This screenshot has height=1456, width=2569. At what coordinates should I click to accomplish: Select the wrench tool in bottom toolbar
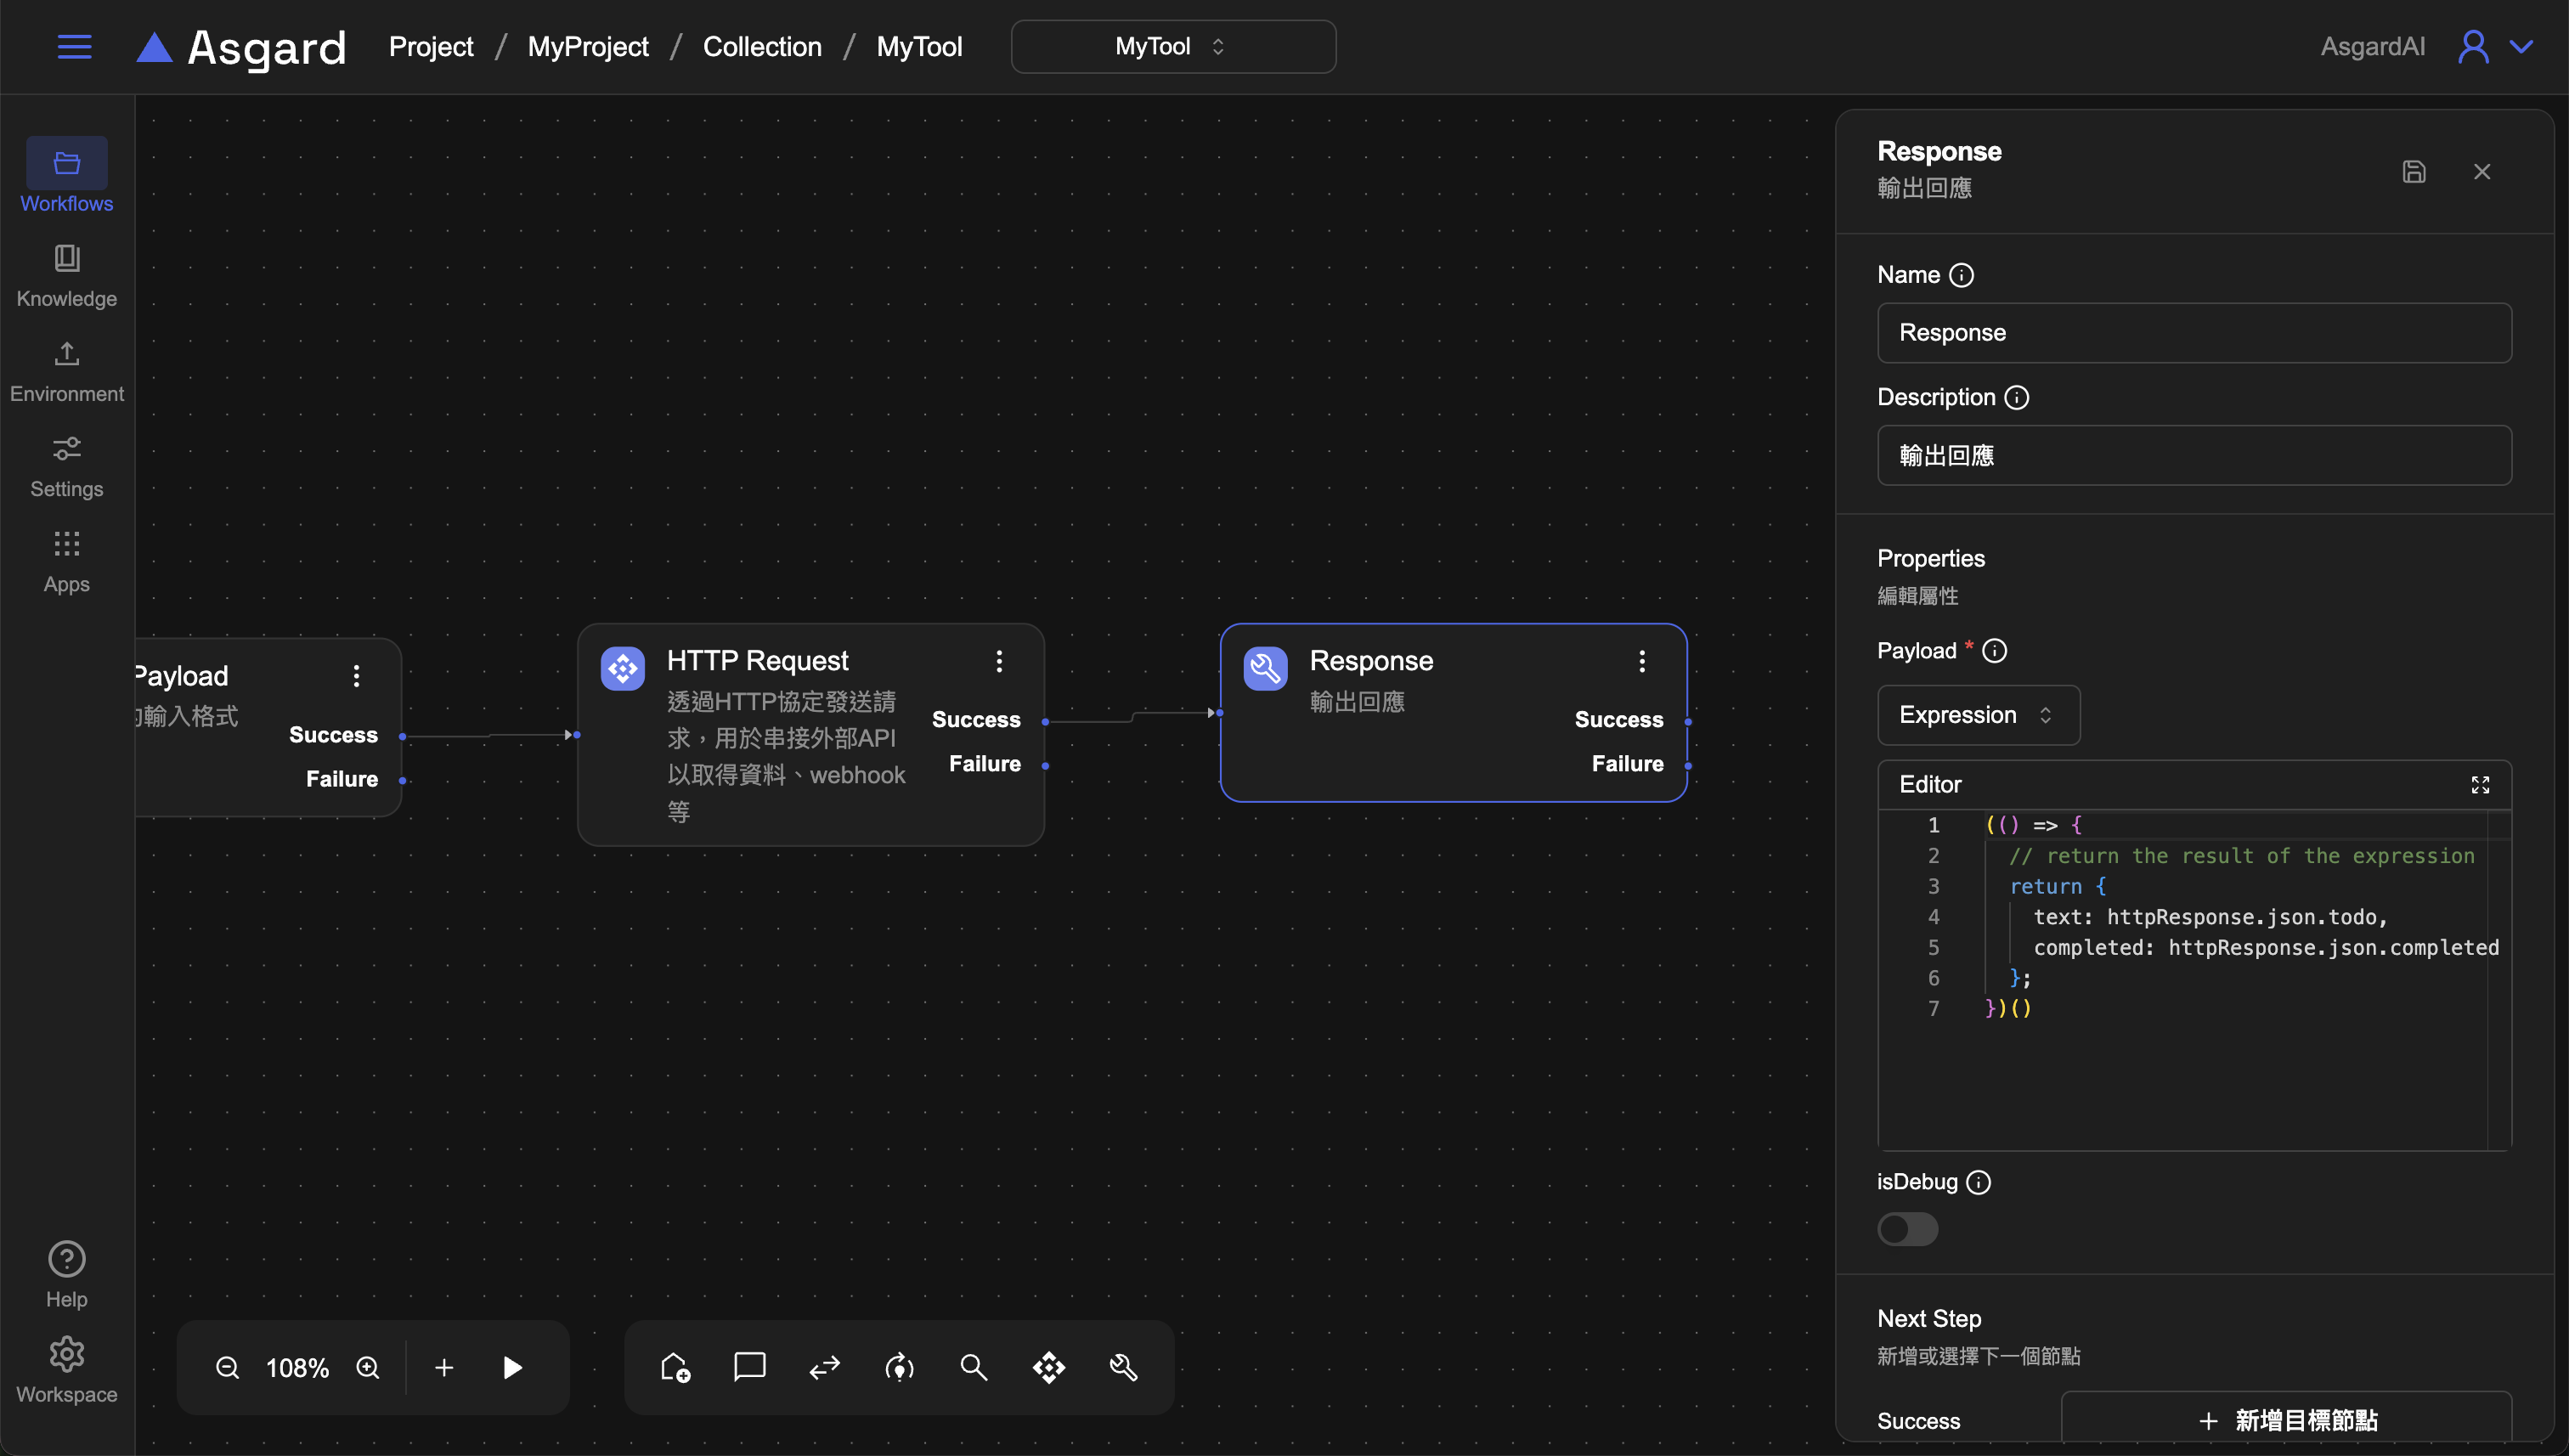pos(1123,1367)
